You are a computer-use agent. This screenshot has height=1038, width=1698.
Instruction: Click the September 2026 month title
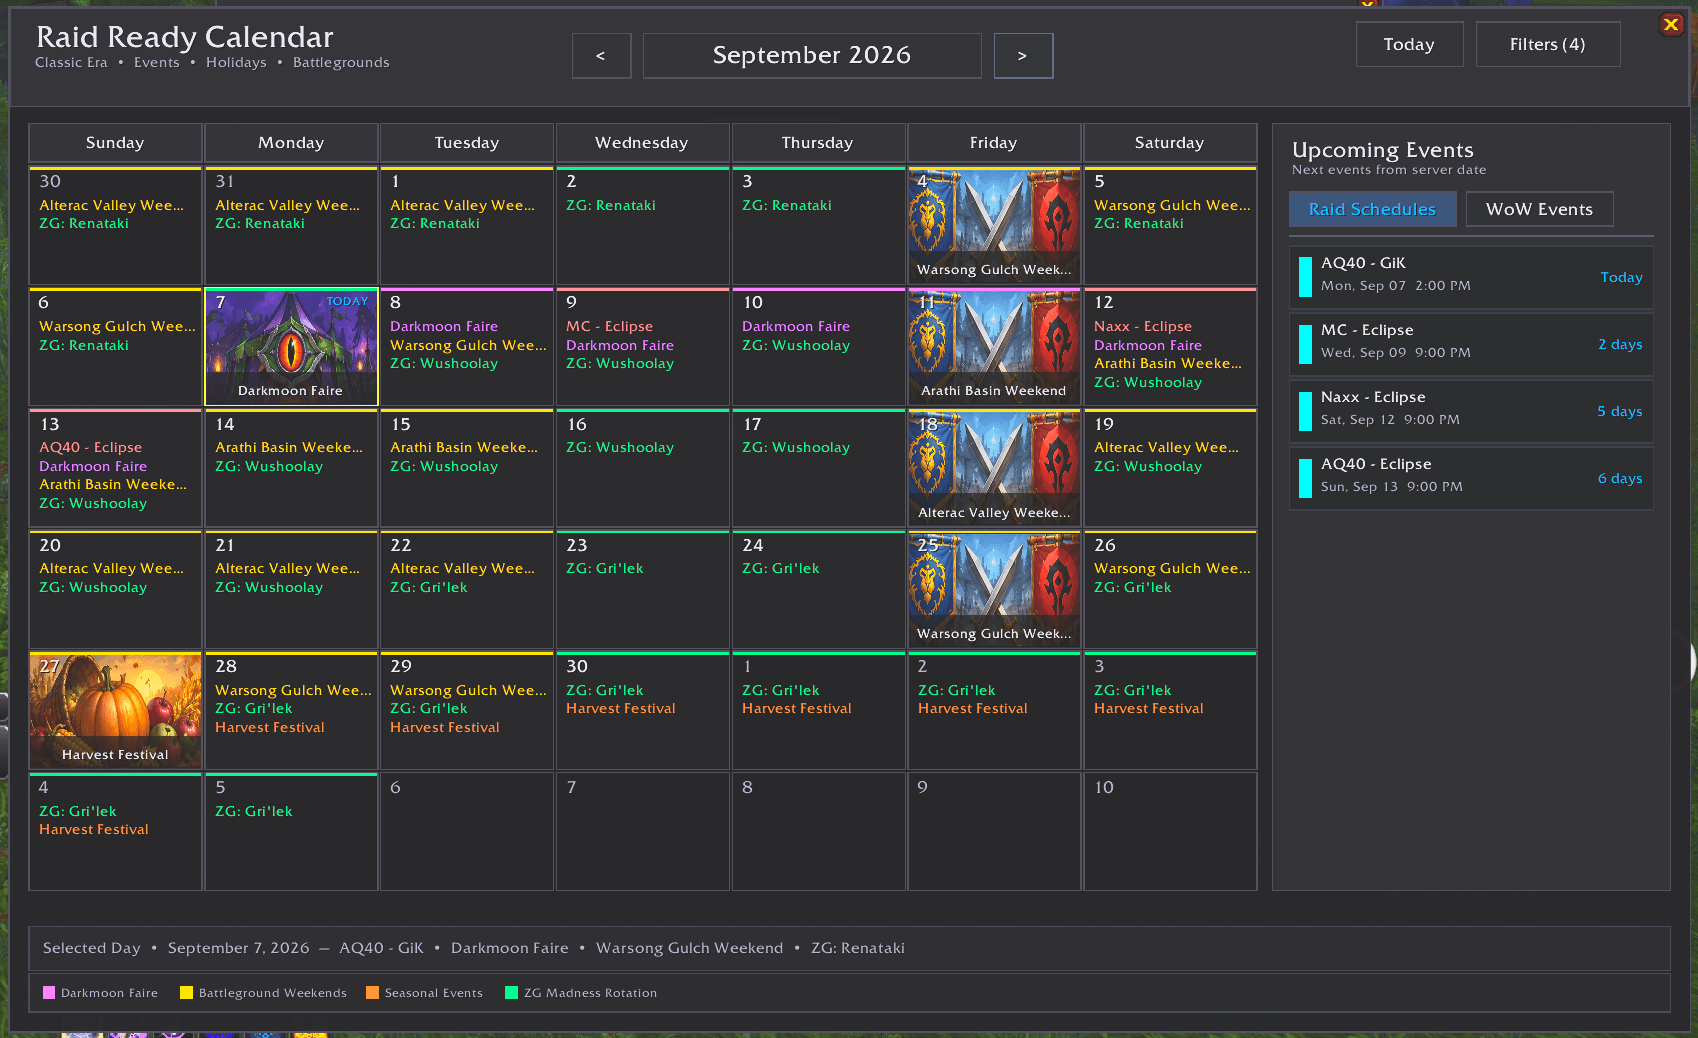pyautogui.click(x=812, y=56)
